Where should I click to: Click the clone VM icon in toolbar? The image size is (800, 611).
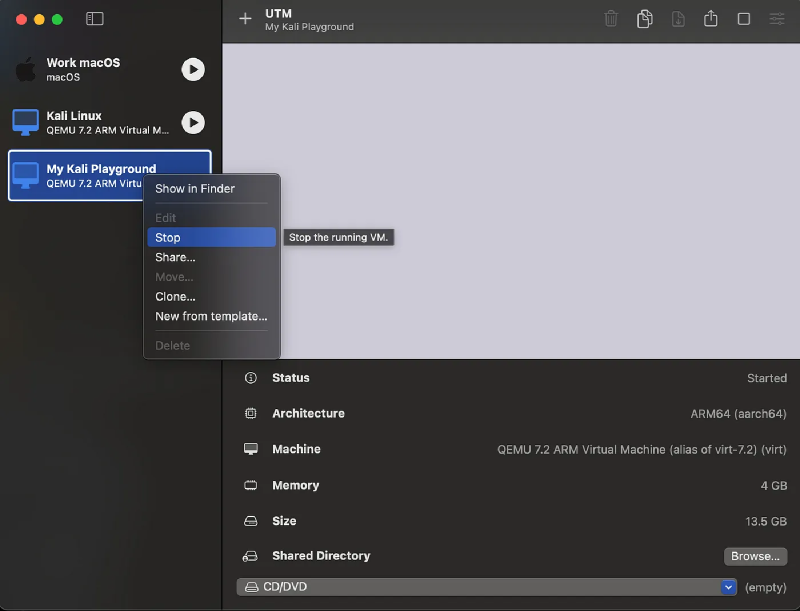point(645,19)
